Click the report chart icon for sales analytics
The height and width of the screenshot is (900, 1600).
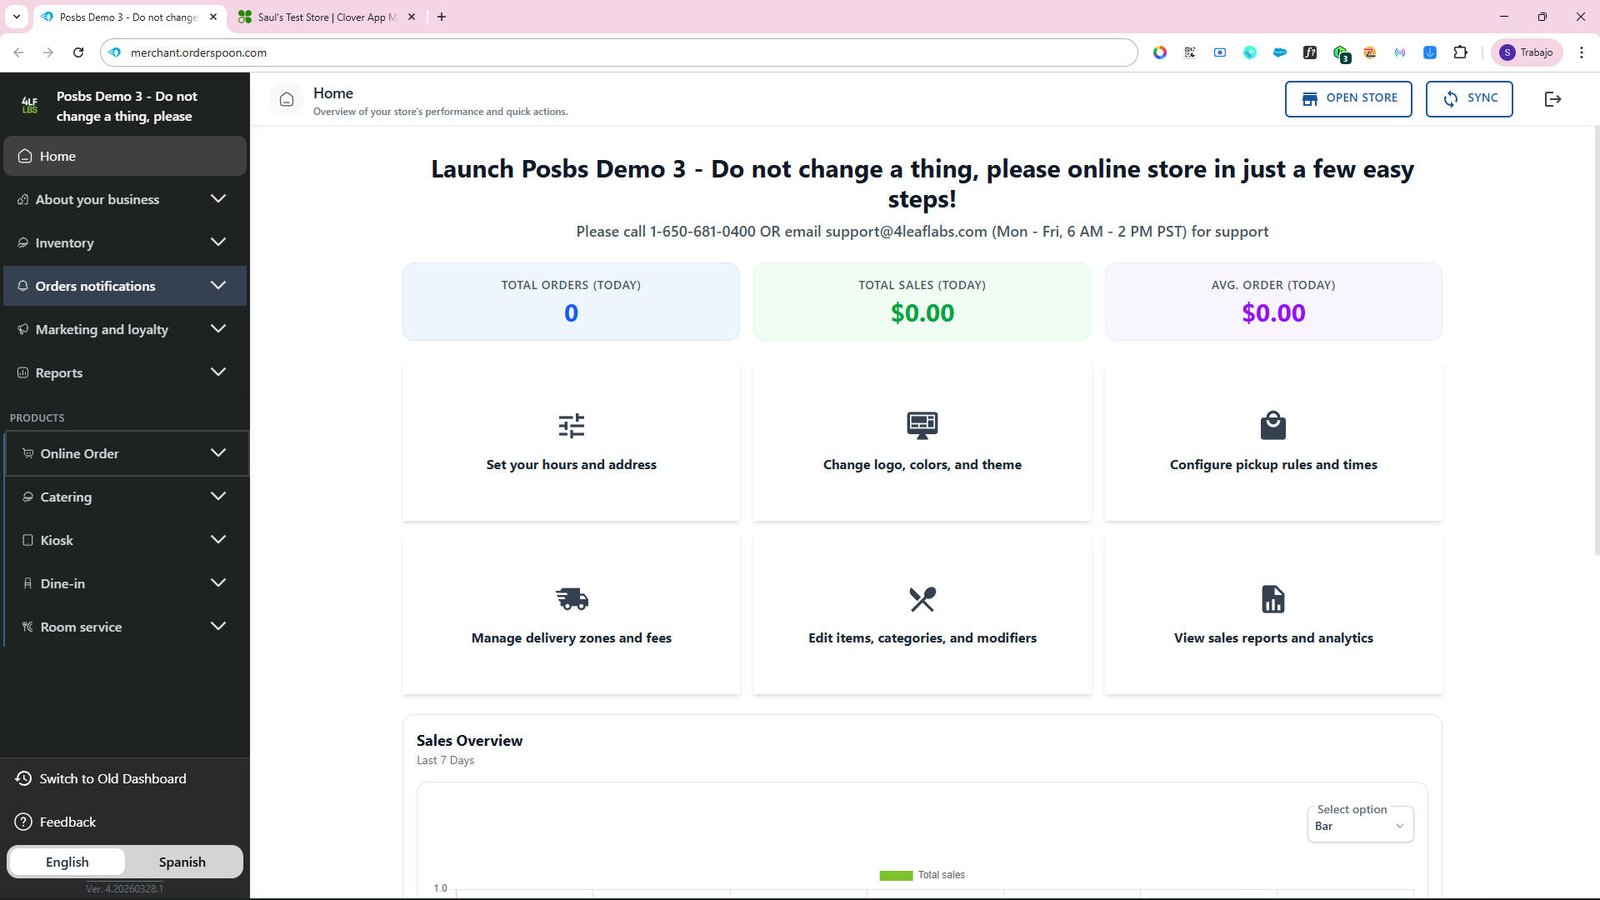[x=1273, y=599]
